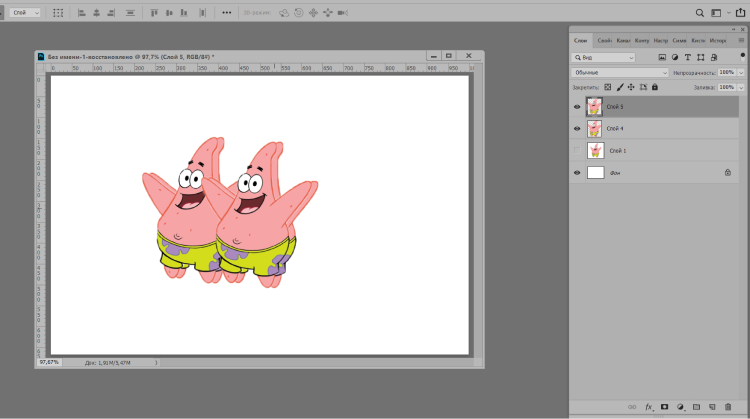The width and height of the screenshot is (750, 419).
Task: Filter layers by smart objects
Action: (x=714, y=57)
